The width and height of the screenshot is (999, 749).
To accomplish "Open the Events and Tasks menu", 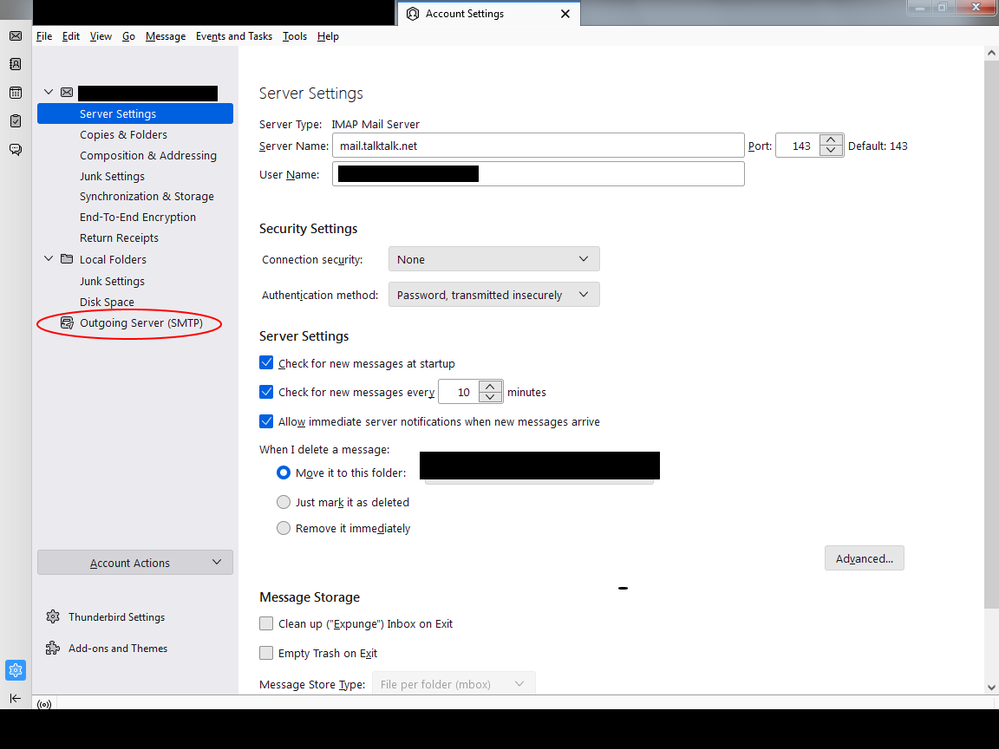I will point(234,36).
